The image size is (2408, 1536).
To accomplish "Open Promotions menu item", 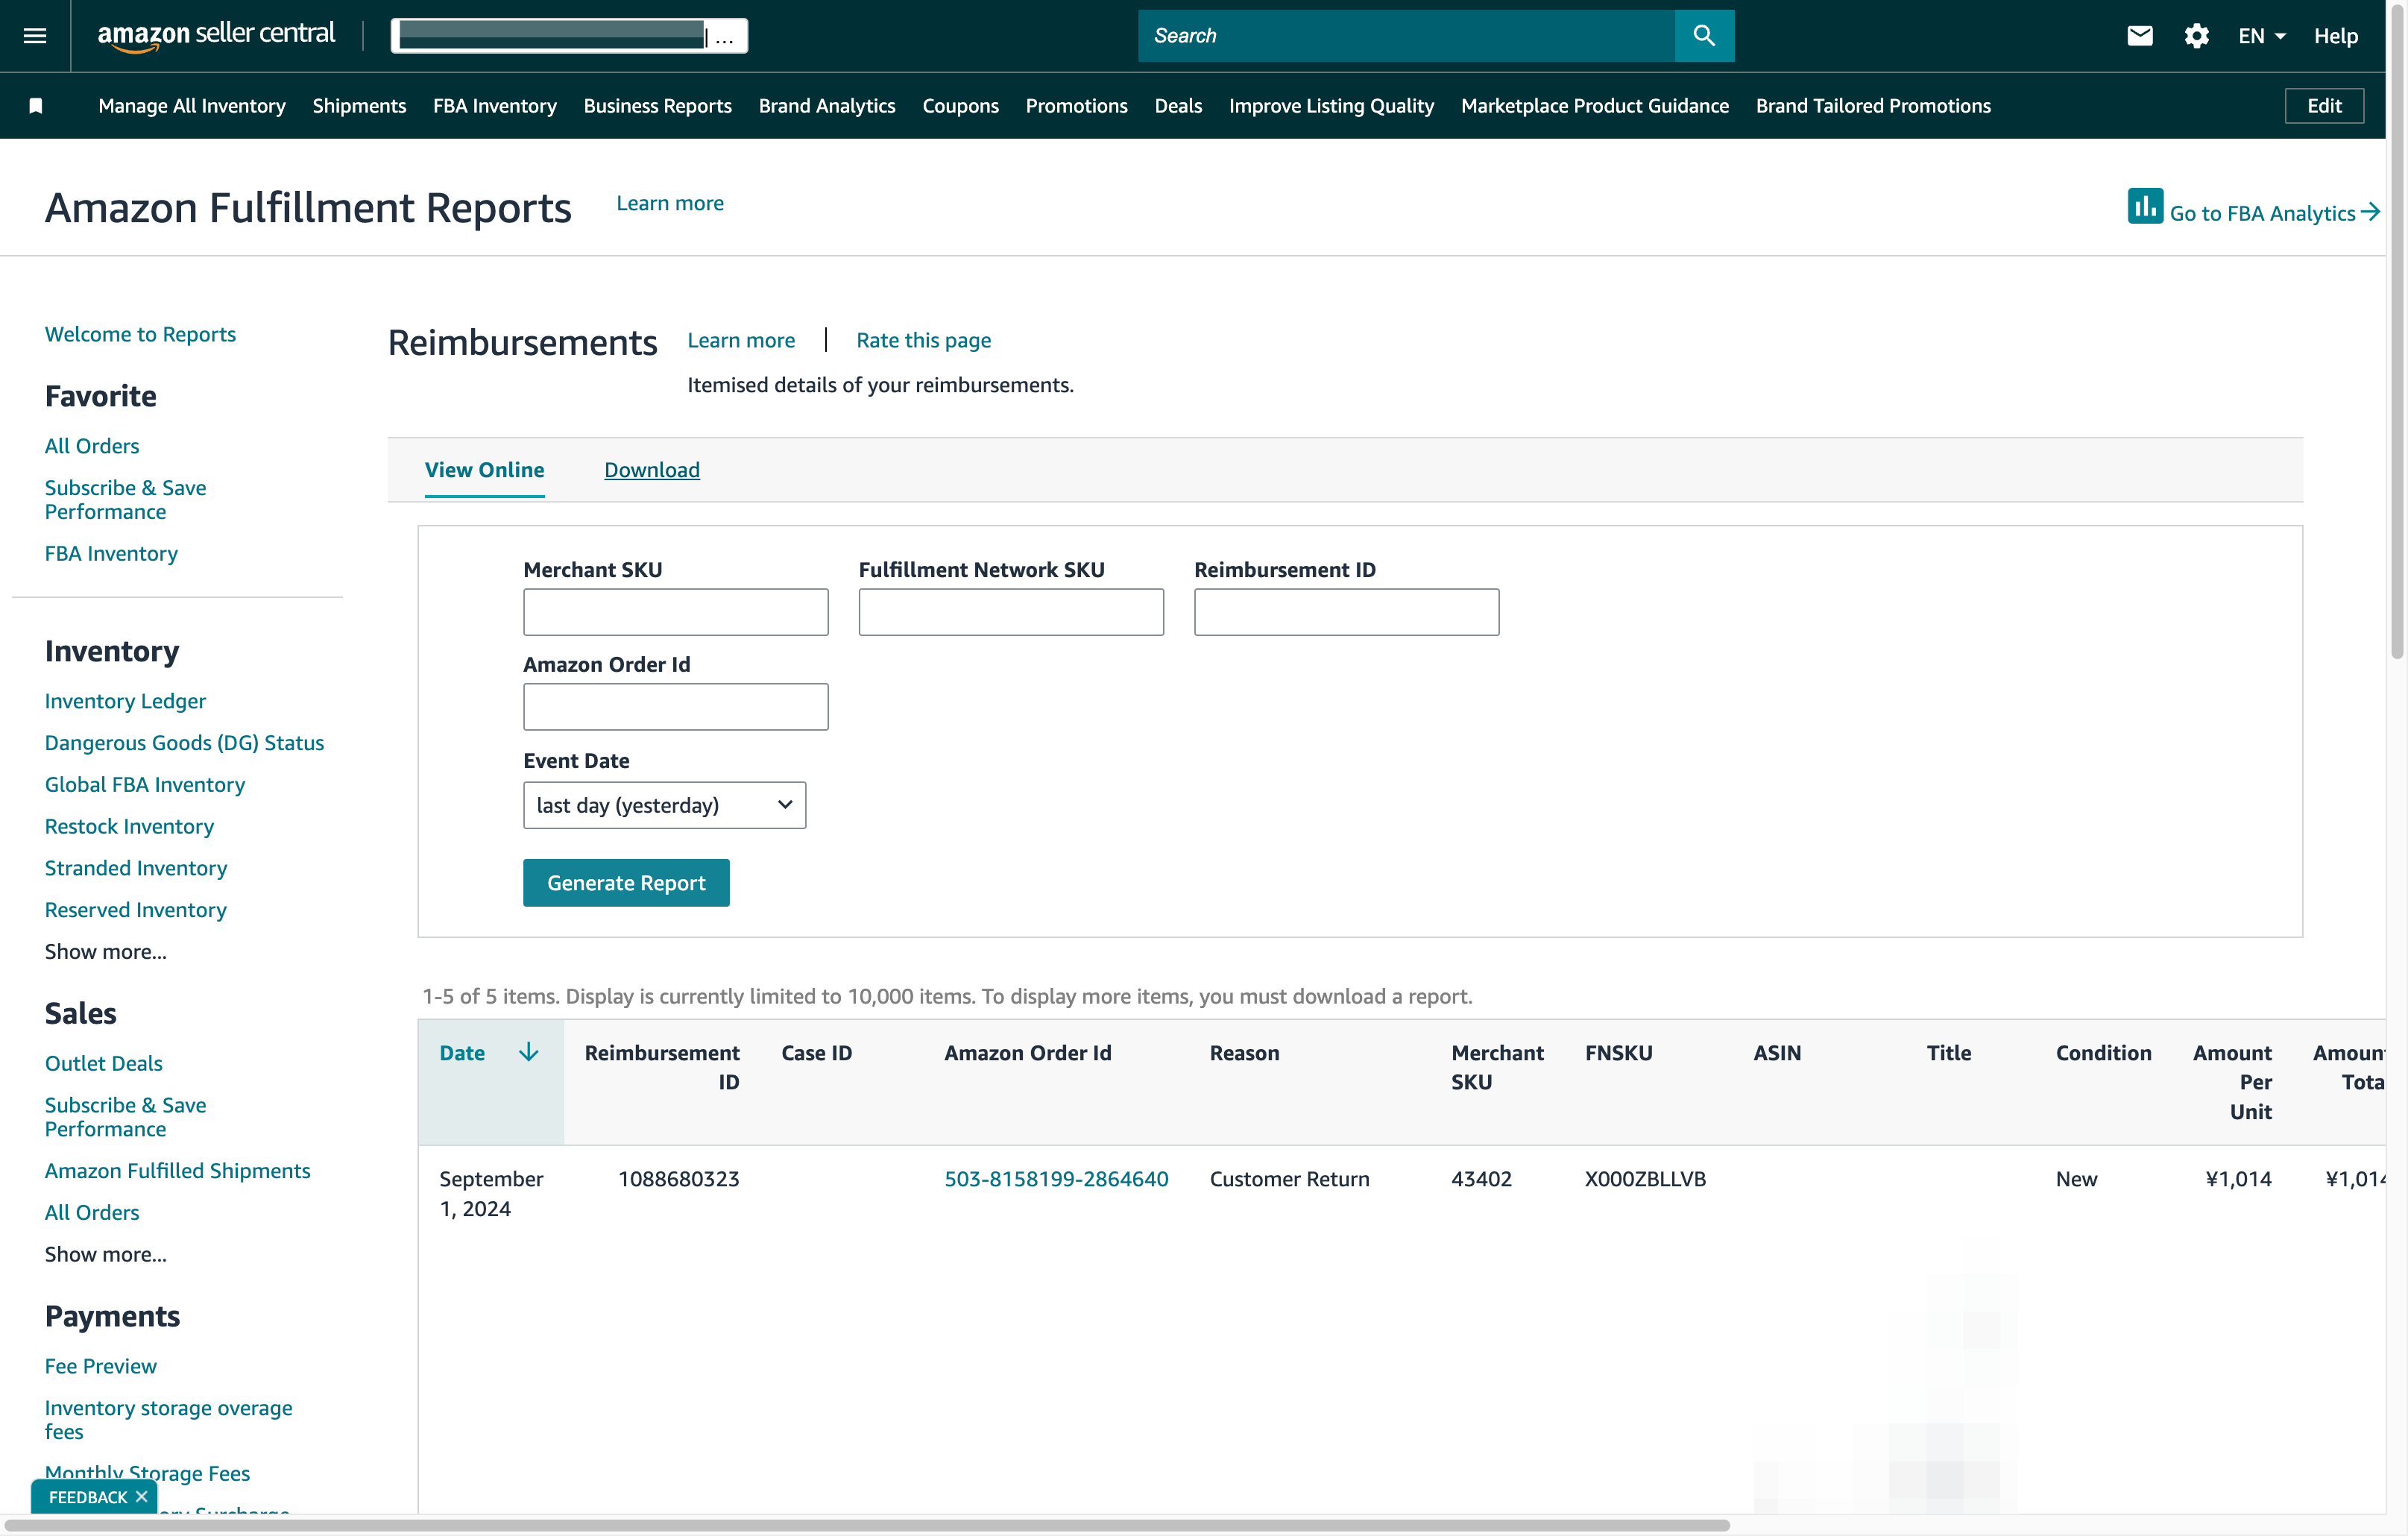I will pyautogui.click(x=1076, y=106).
